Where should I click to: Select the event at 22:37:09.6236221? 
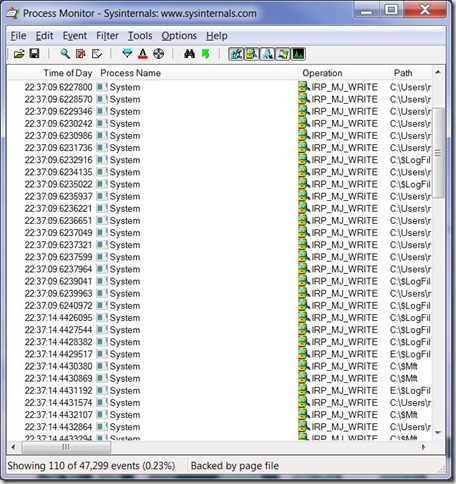[x=219, y=209]
